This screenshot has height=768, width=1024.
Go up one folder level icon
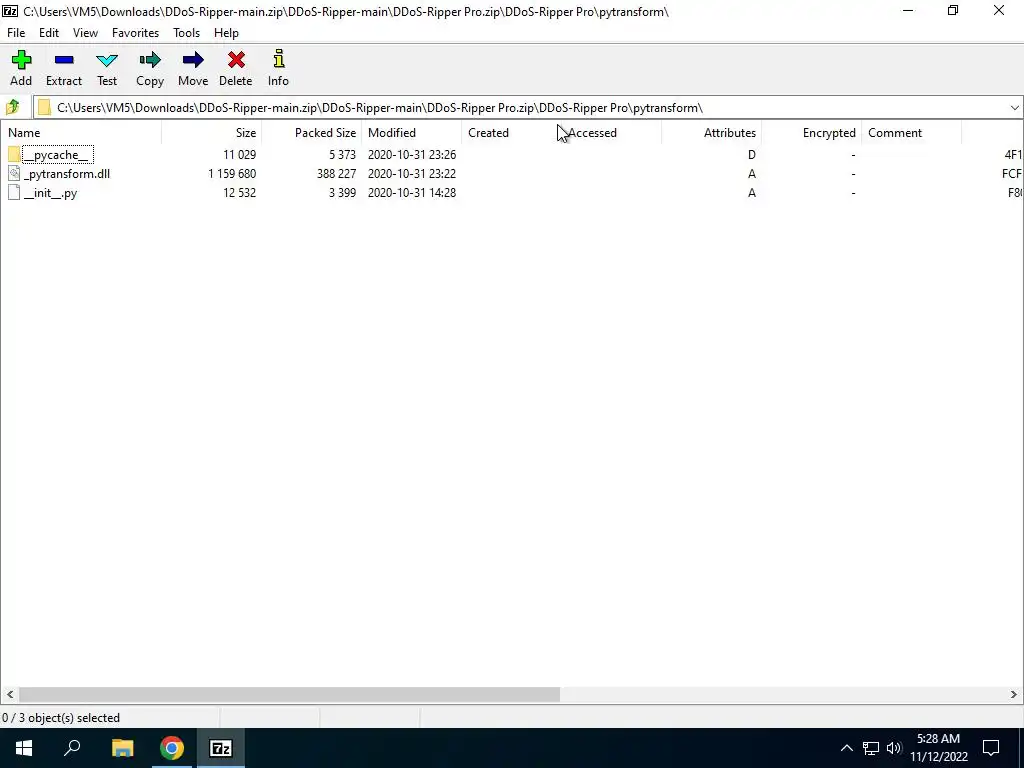[12, 107]
